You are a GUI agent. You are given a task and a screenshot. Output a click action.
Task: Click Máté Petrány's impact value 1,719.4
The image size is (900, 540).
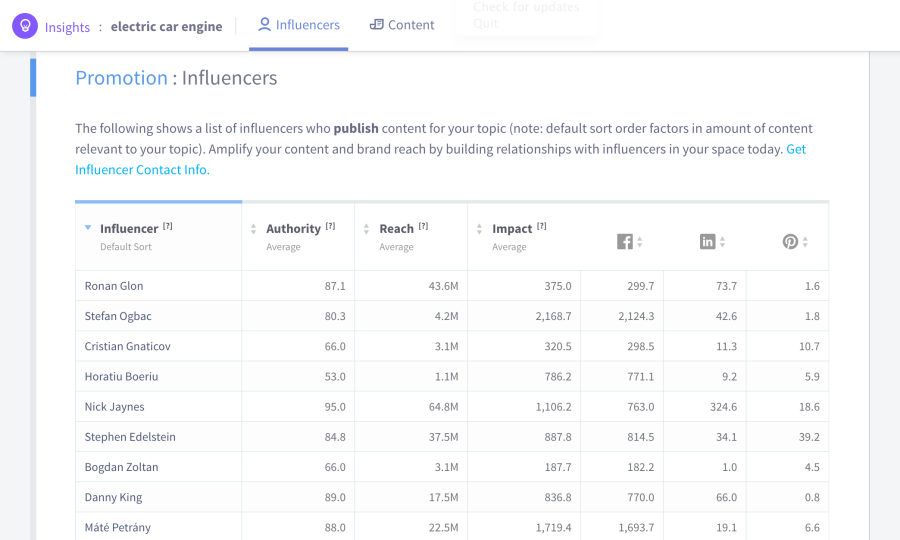pos(553,527)
